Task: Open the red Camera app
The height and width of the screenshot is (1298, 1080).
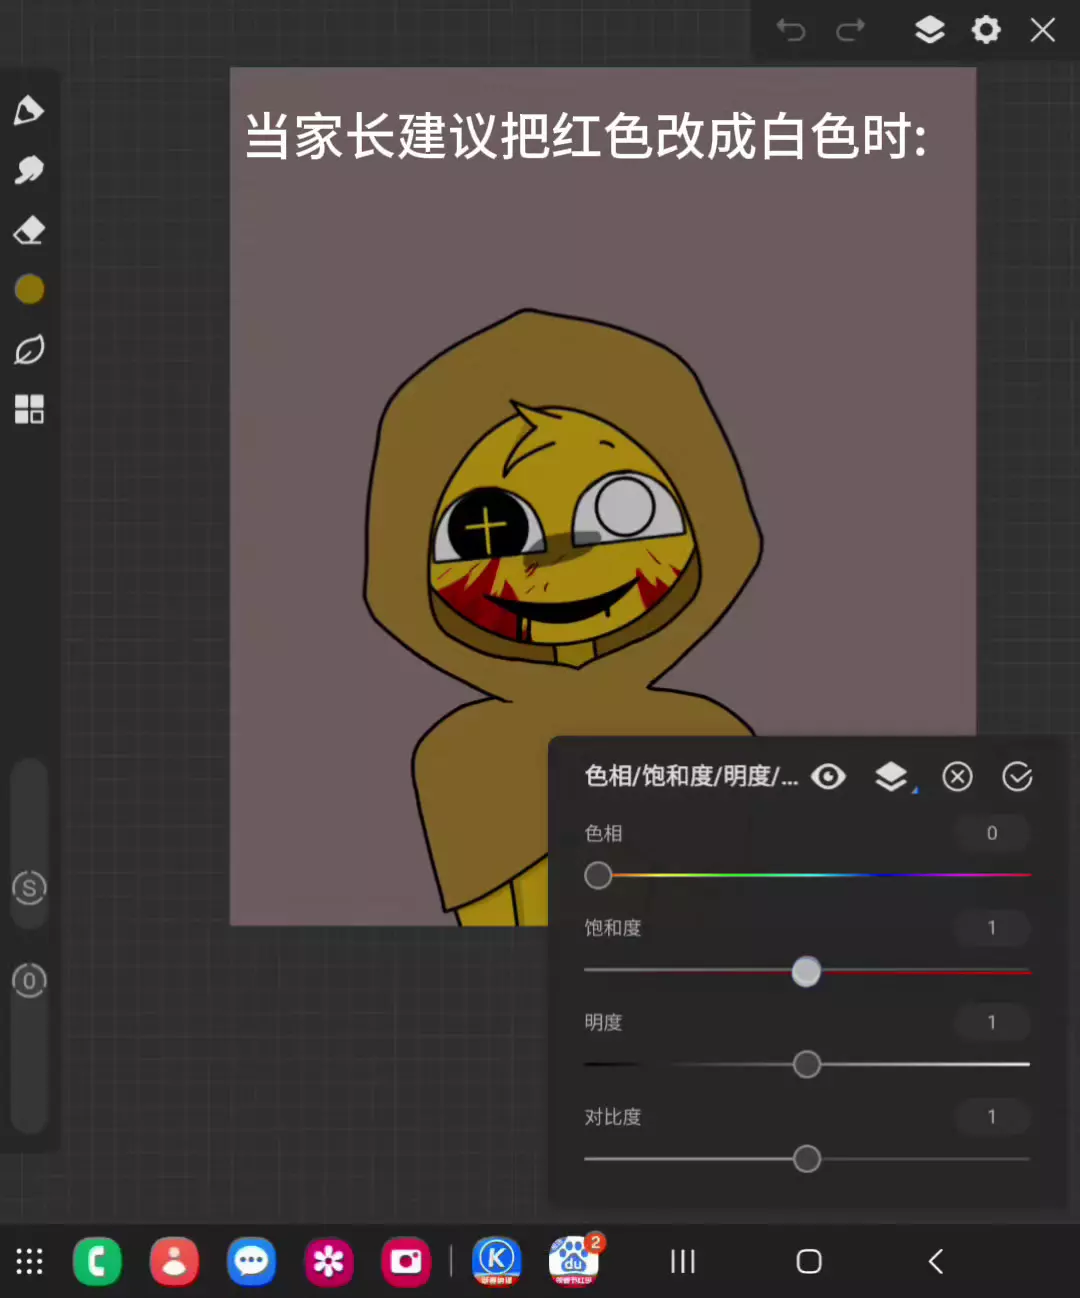Action: pos(405,1261)
